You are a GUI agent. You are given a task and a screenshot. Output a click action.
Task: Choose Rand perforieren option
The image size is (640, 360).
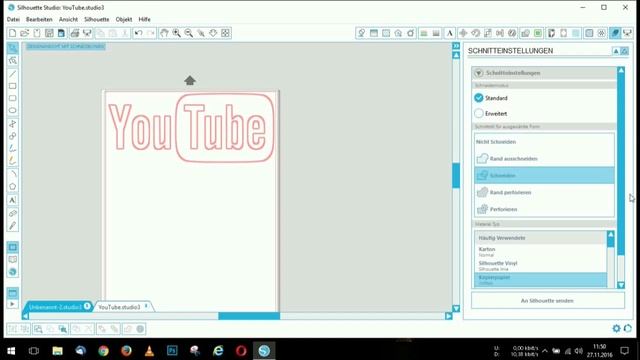[544, 192]
